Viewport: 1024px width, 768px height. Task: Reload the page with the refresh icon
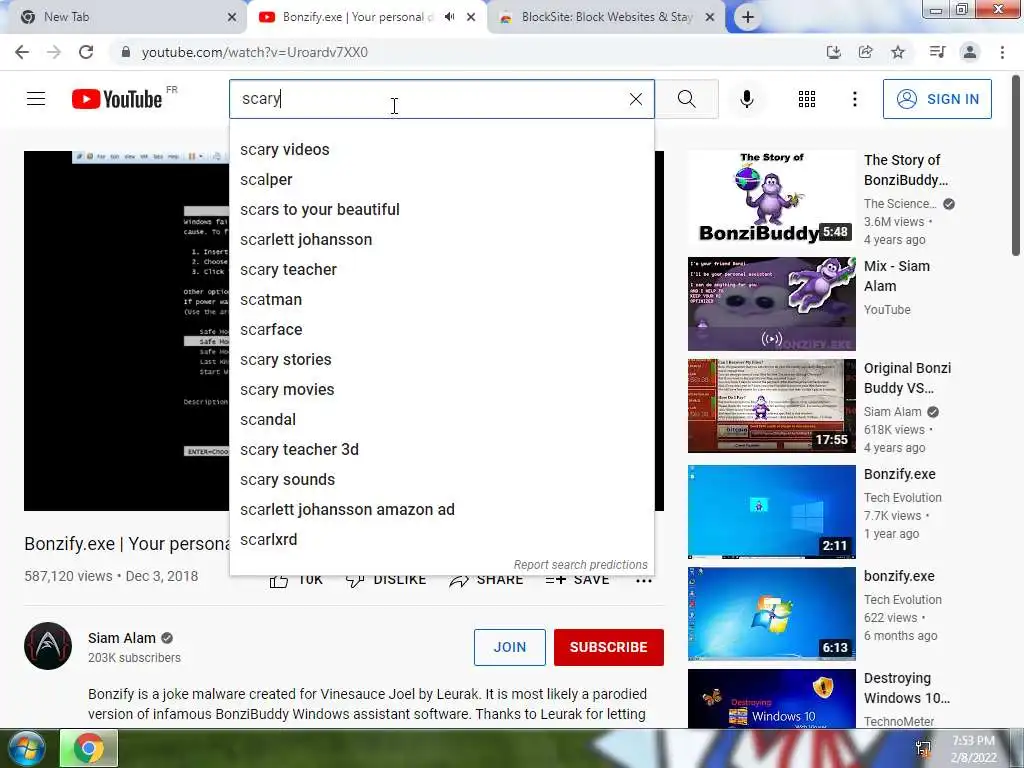(x=86, y=52)
